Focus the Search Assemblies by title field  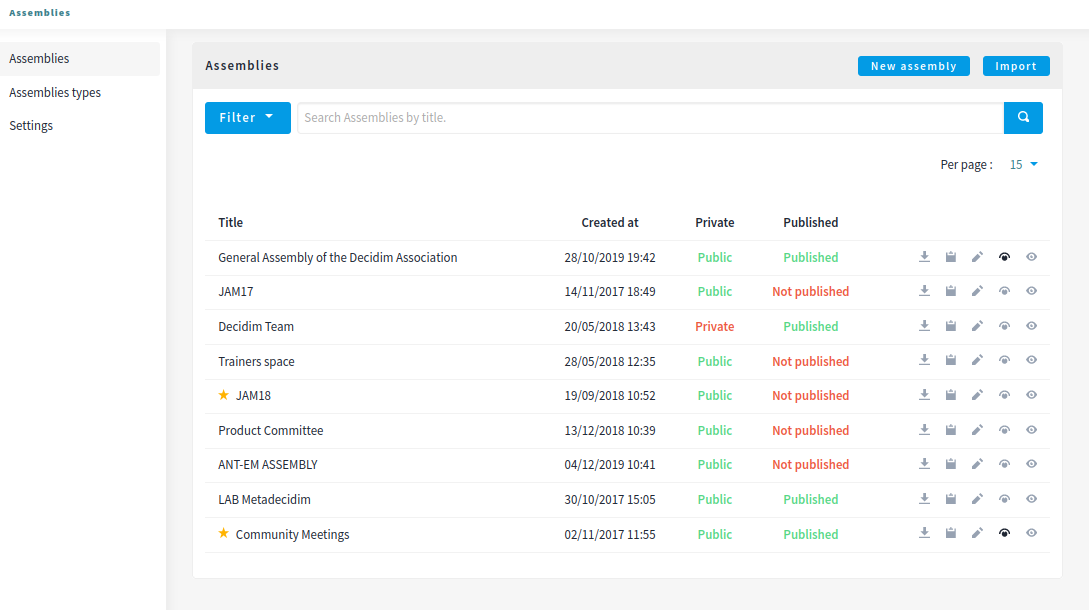click(650, 117)
